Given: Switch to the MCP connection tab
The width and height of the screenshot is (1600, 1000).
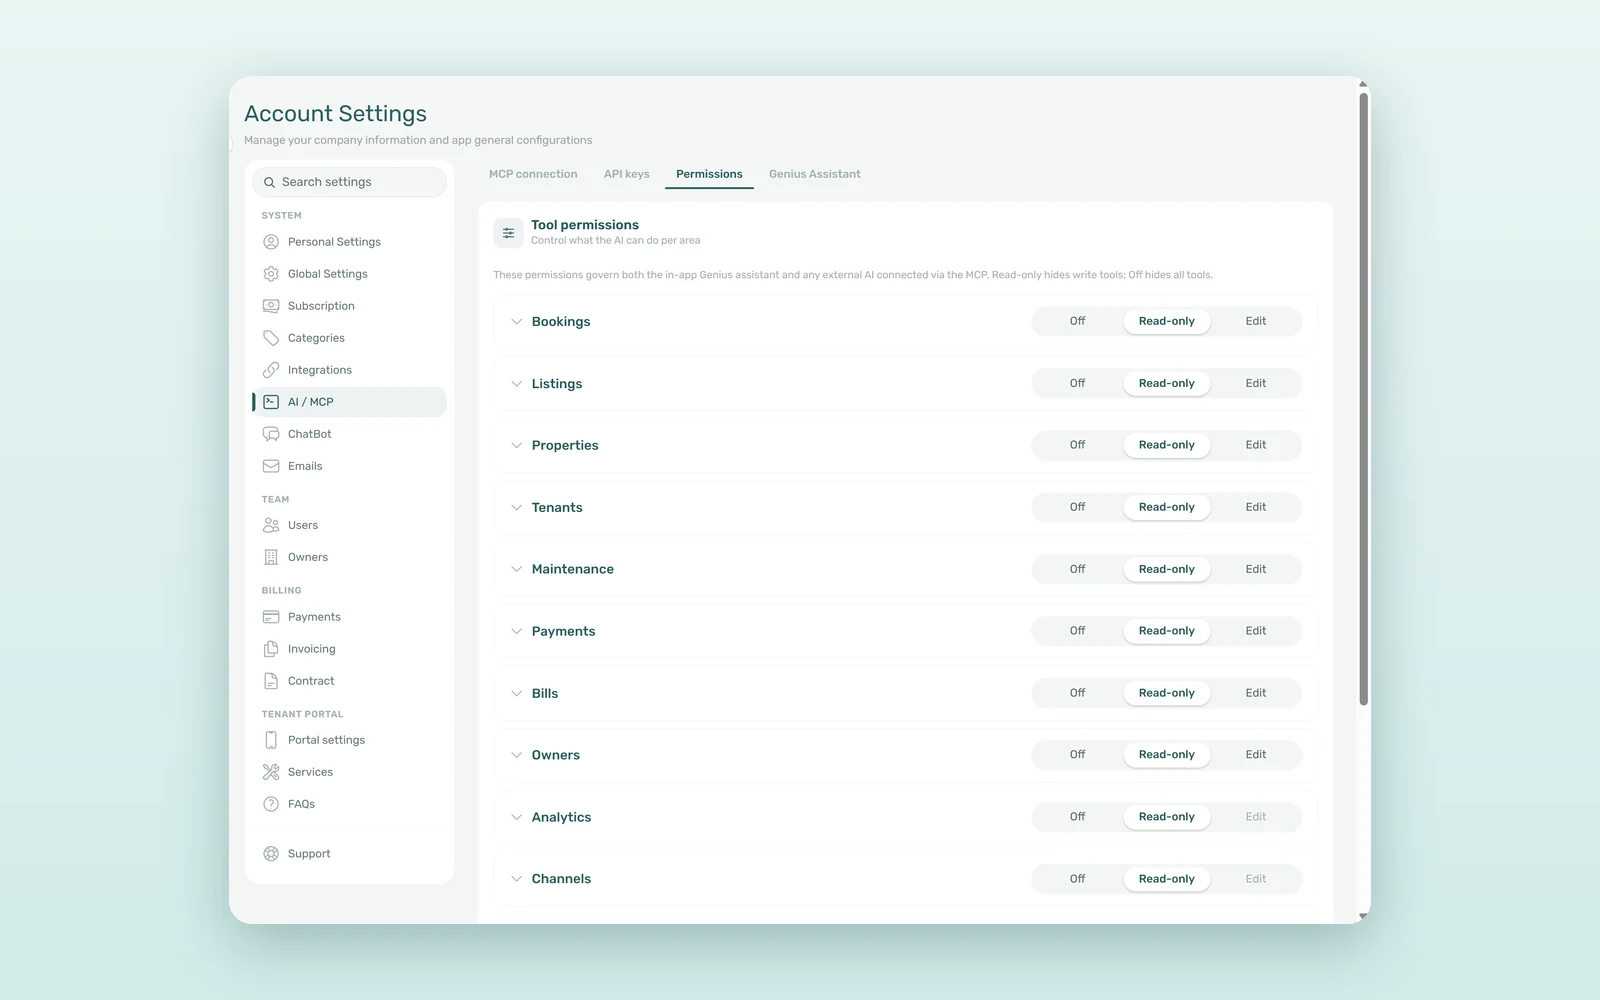Looking at the screenshot, I should coord(533,174).
